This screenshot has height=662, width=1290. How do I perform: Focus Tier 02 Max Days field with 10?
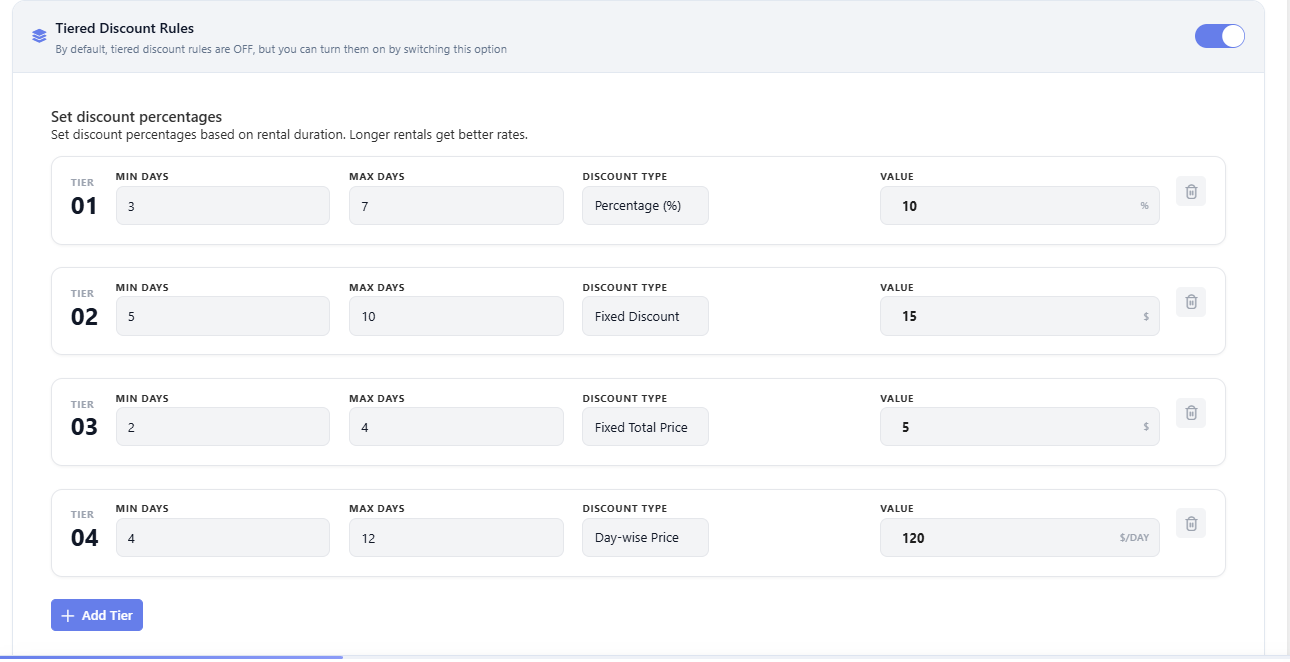(456, 316)
